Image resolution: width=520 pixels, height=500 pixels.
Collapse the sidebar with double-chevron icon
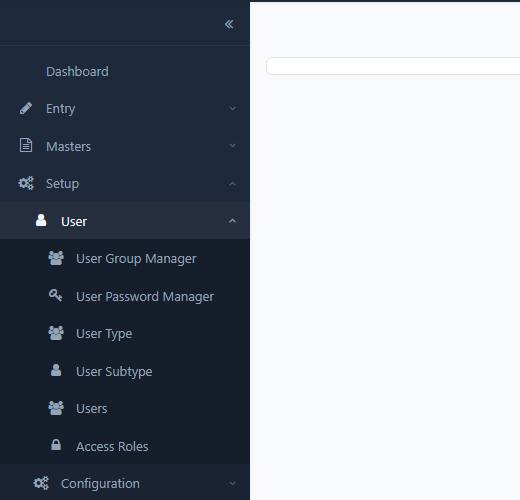[229, 24]
